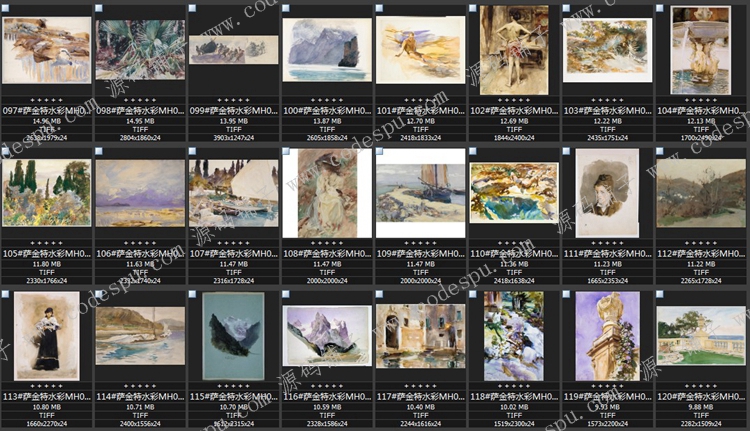The height and width of the screenshot is (431, 750).
Task: Open the palm leaves thumbnail for file 098
Action: [140, 50]
